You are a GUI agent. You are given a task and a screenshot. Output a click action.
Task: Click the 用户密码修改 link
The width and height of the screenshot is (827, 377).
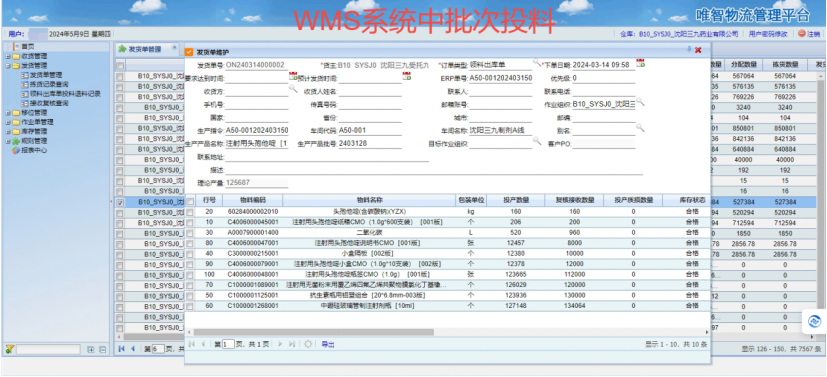767,34
